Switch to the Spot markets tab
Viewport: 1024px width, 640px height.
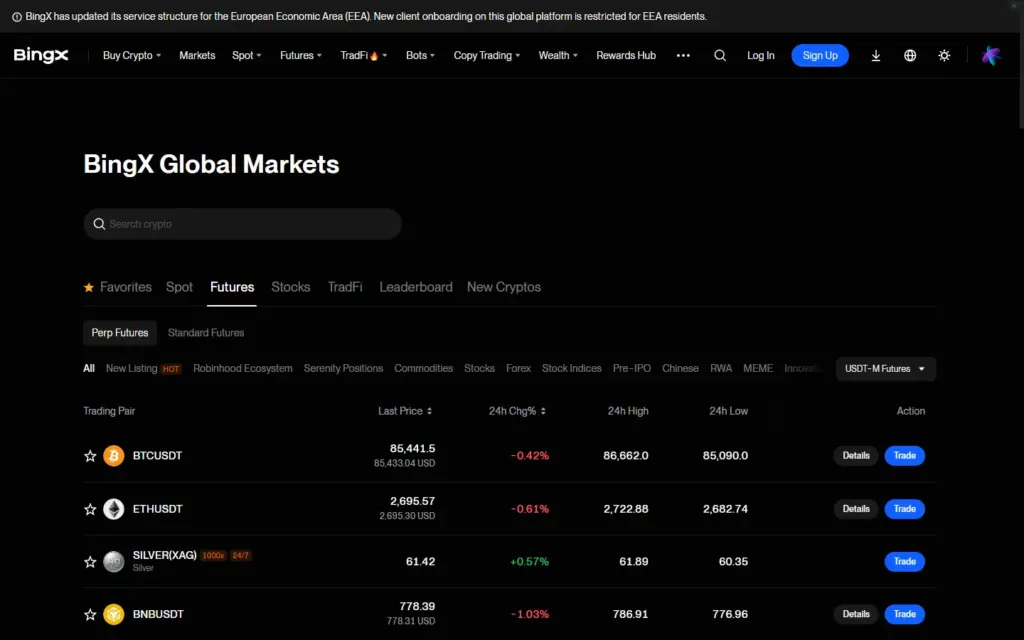tap(179, 287)
